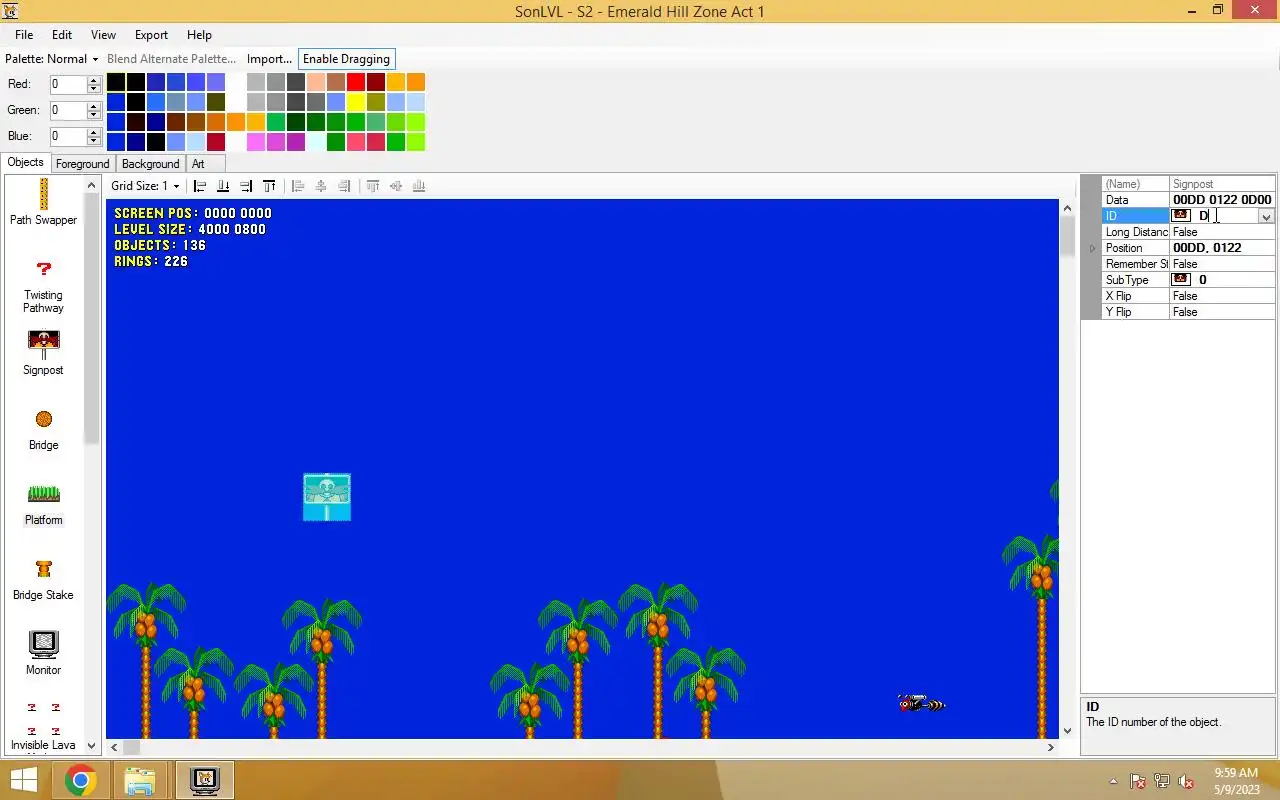
Task: Click the greyed align-right-edges icon
Action: [x=344, y=186]
